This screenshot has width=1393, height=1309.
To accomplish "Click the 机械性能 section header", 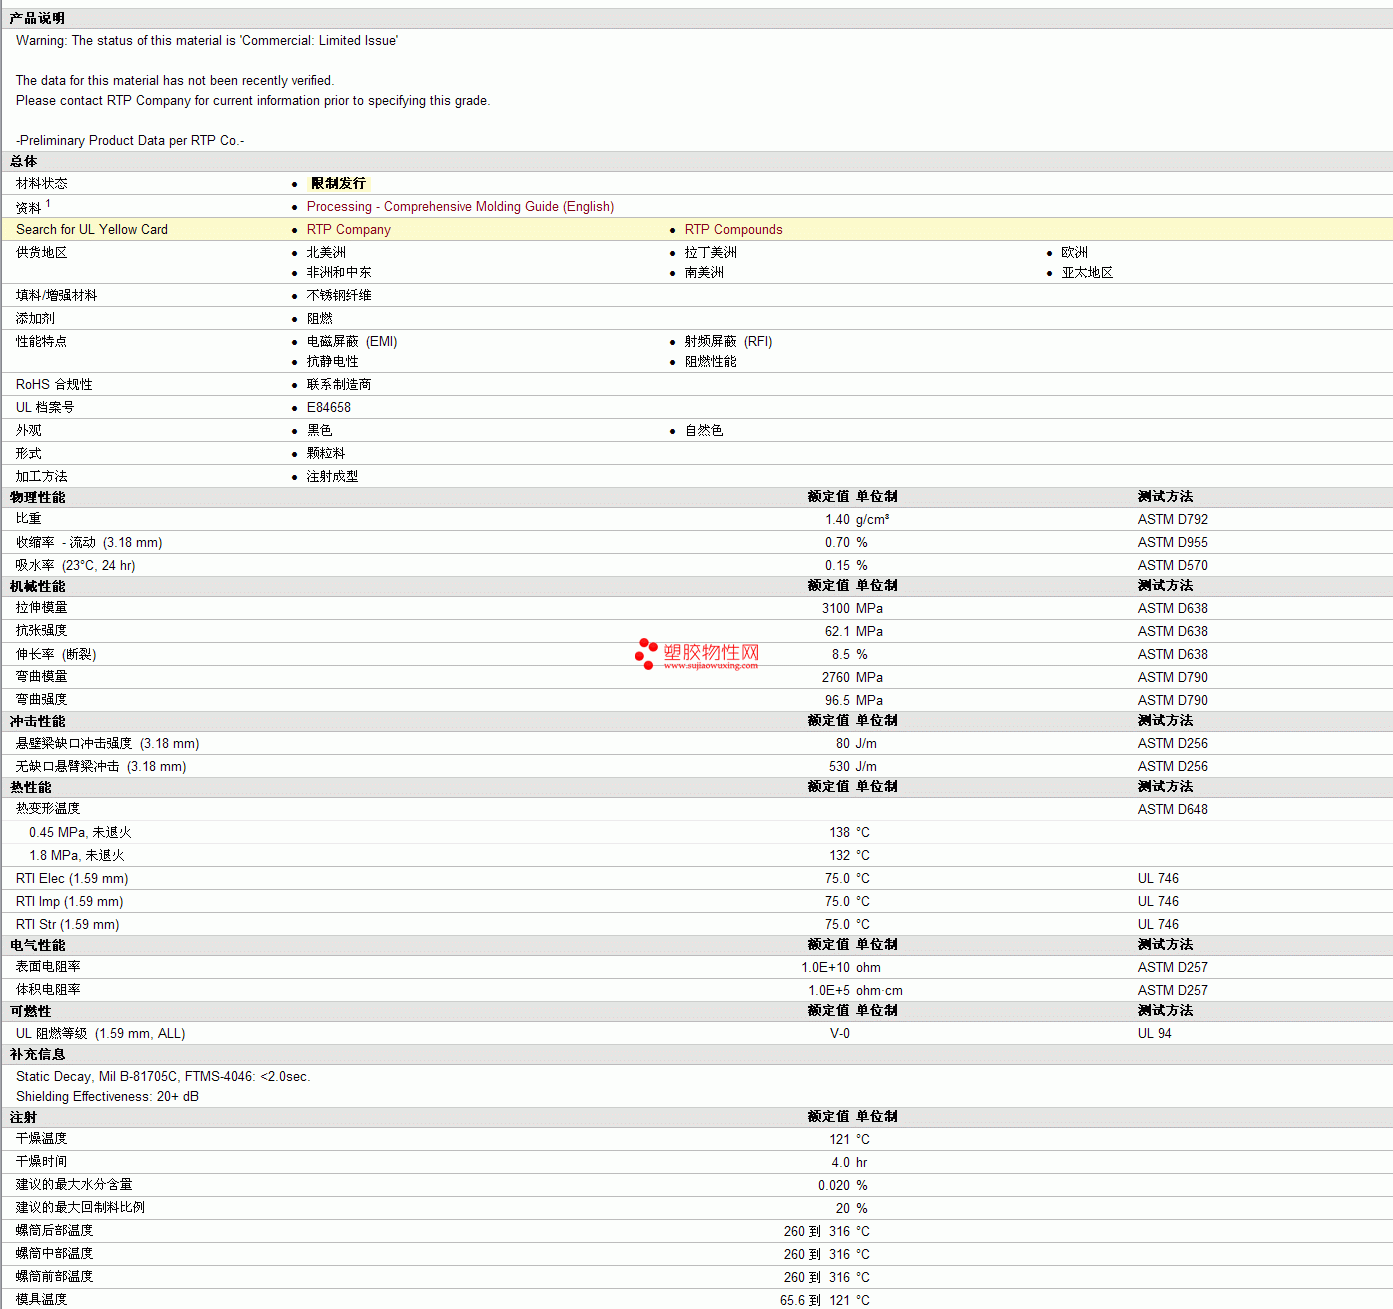I will (37, 587).
